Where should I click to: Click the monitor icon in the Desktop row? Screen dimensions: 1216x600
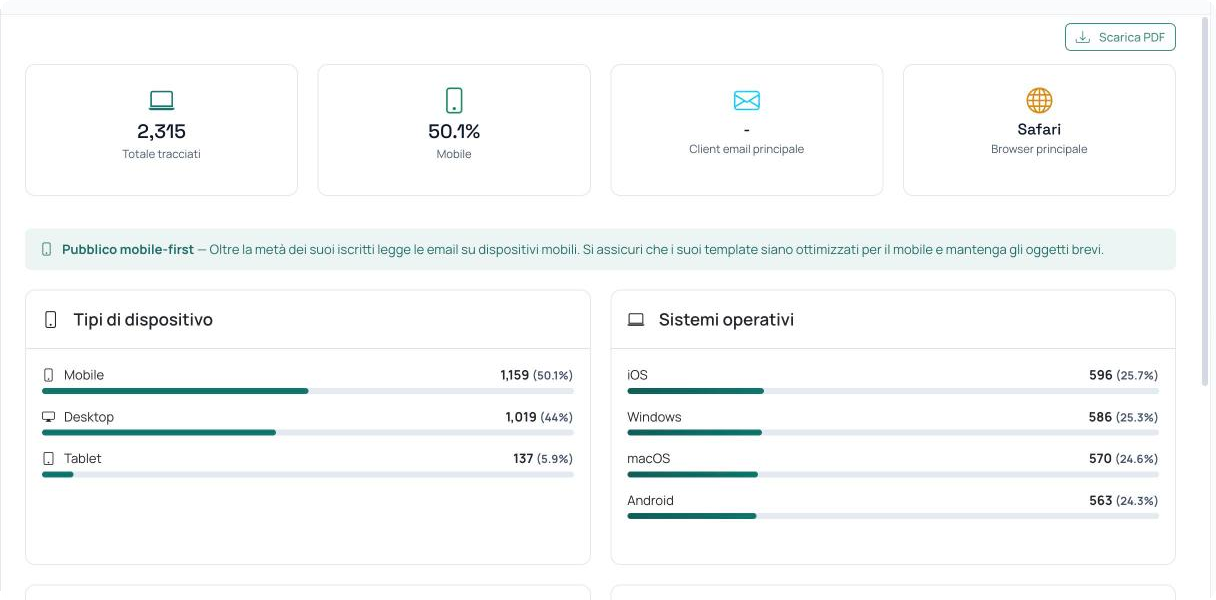coord(48,417)
